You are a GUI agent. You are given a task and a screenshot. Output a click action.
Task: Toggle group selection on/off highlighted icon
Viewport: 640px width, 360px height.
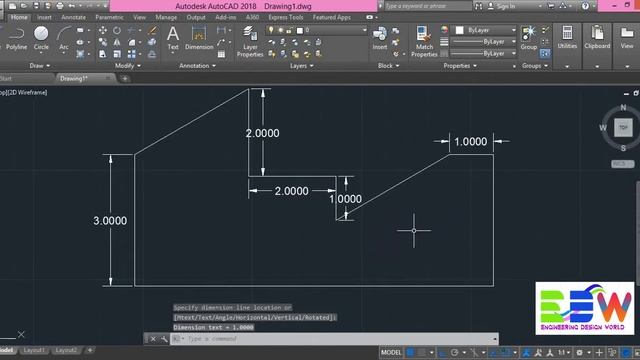545,53
